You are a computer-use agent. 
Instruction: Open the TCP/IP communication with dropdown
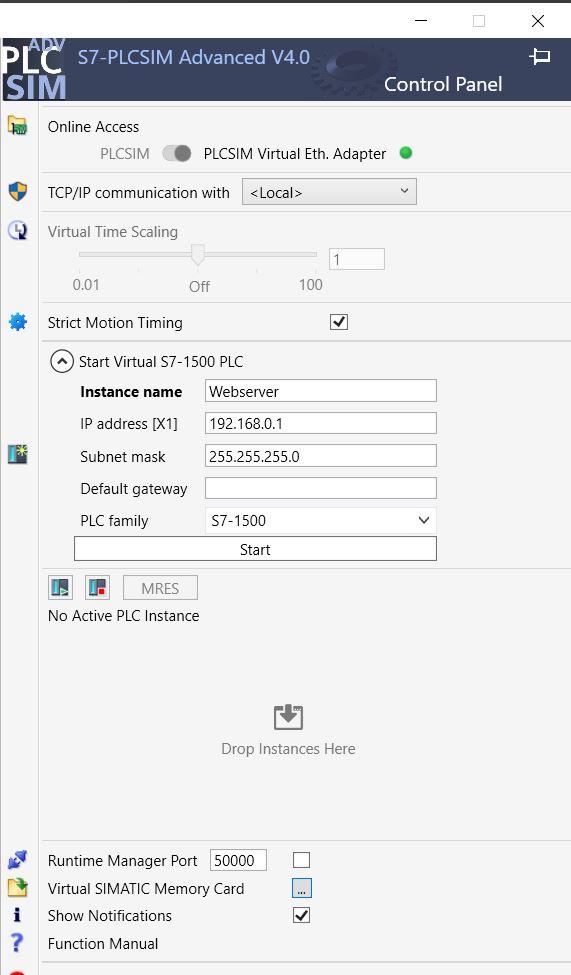click(329, 192)
